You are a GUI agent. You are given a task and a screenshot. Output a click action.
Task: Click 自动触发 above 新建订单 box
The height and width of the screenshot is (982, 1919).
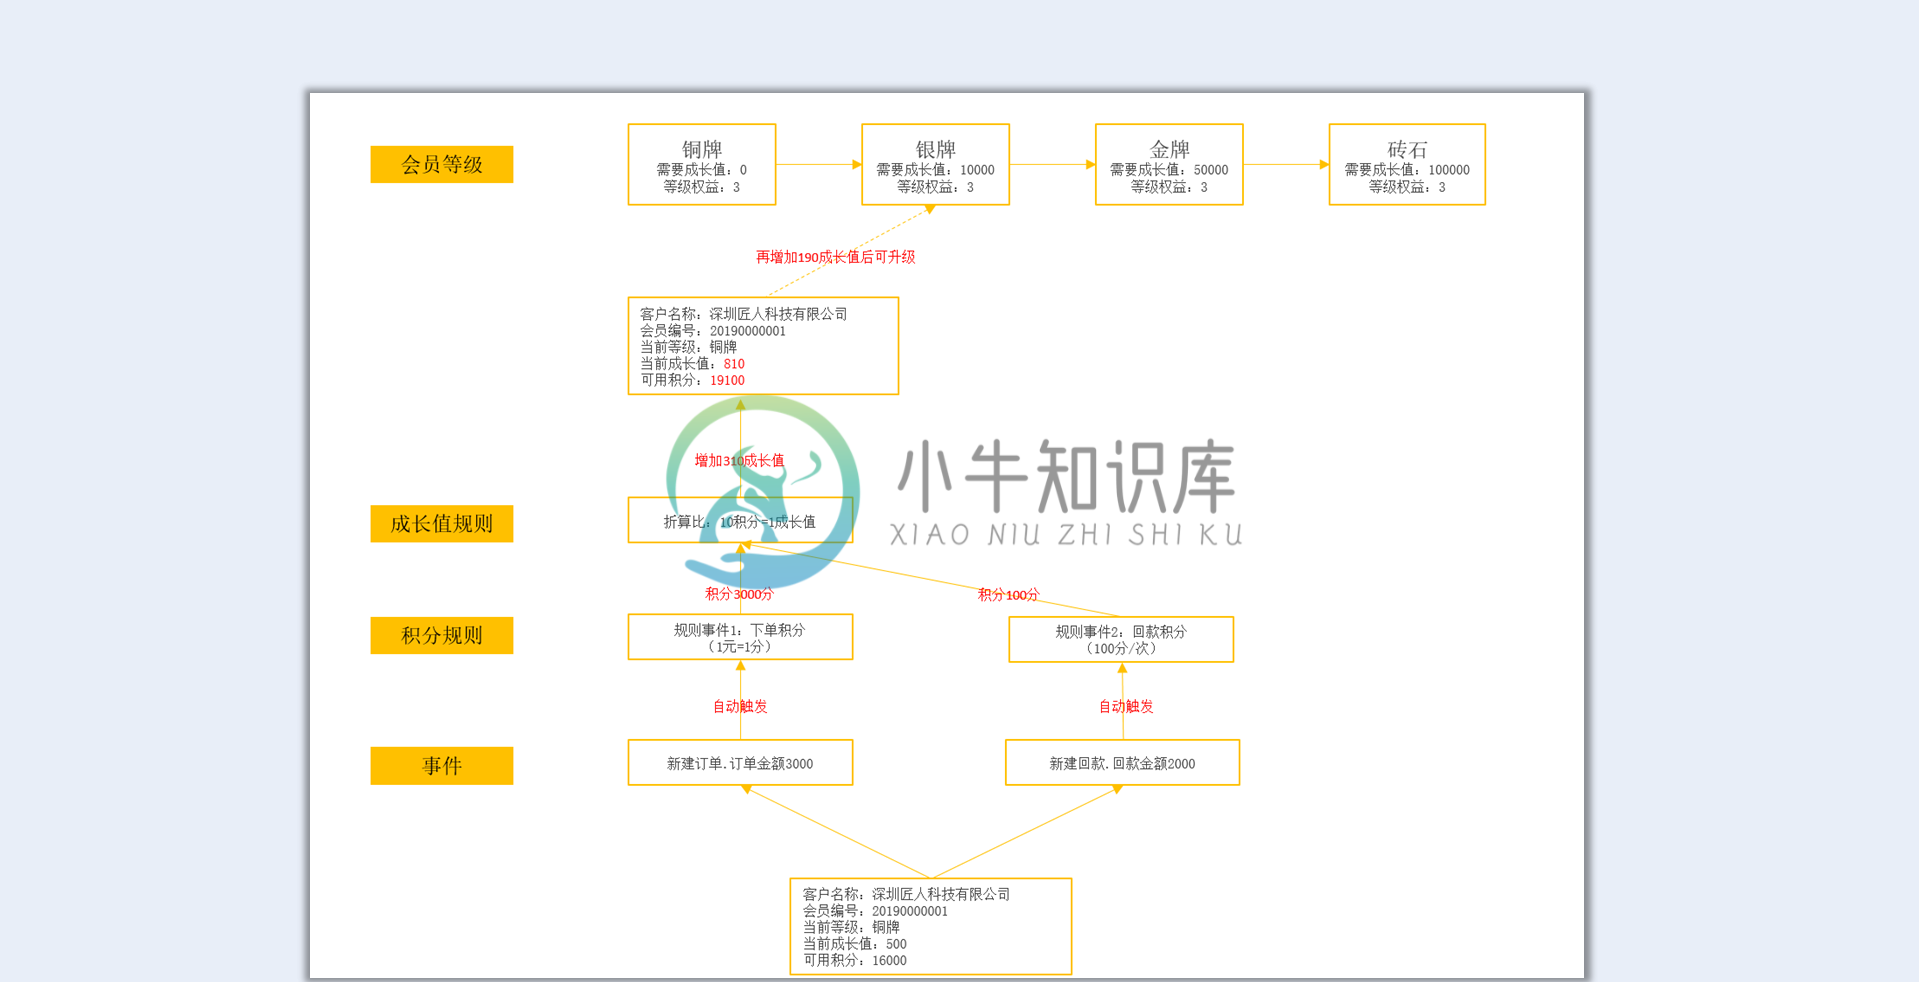click(x=739, y=706)
